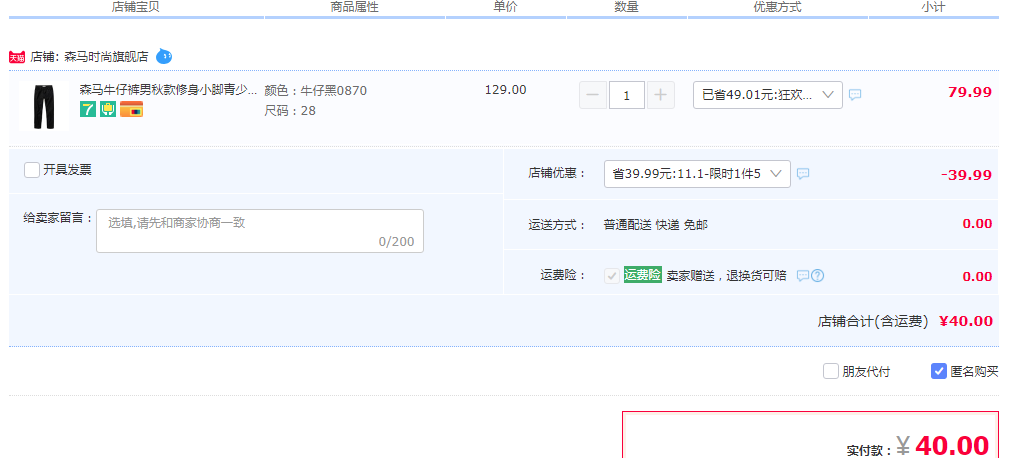Image resolution: width=1020 pixels, height=458 pixels.
Task: Click the quantity input showing 1
Action: point(627,95)
